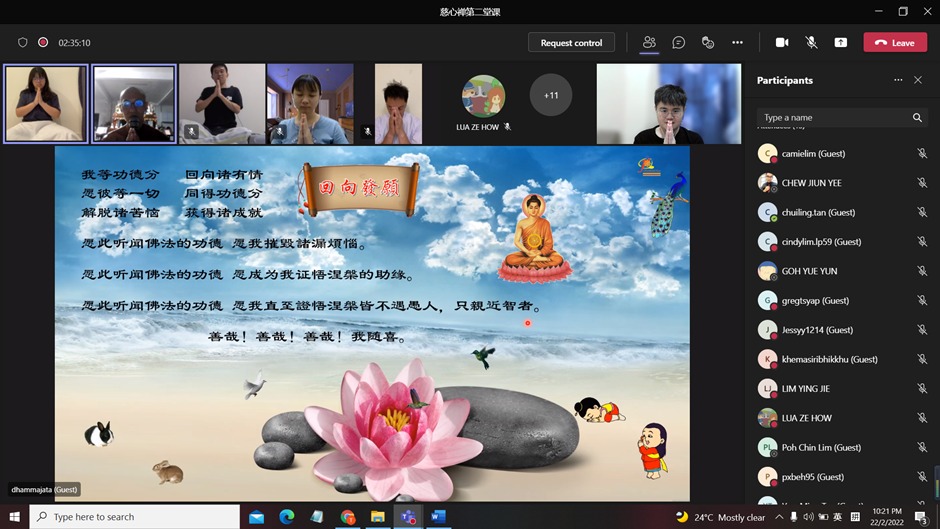
Task: Click chuiling.tan's muted mic icon
Action: 922,212
